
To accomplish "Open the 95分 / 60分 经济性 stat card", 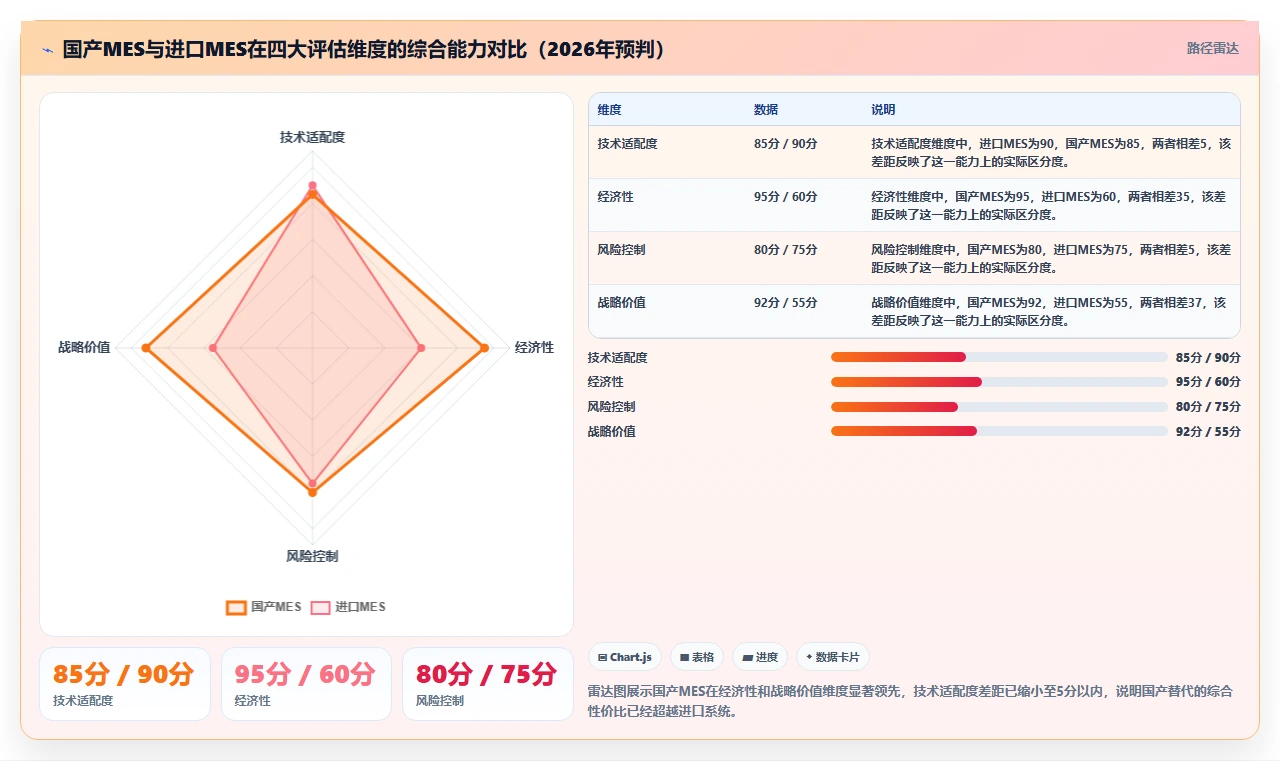I will tap(306, 684).
